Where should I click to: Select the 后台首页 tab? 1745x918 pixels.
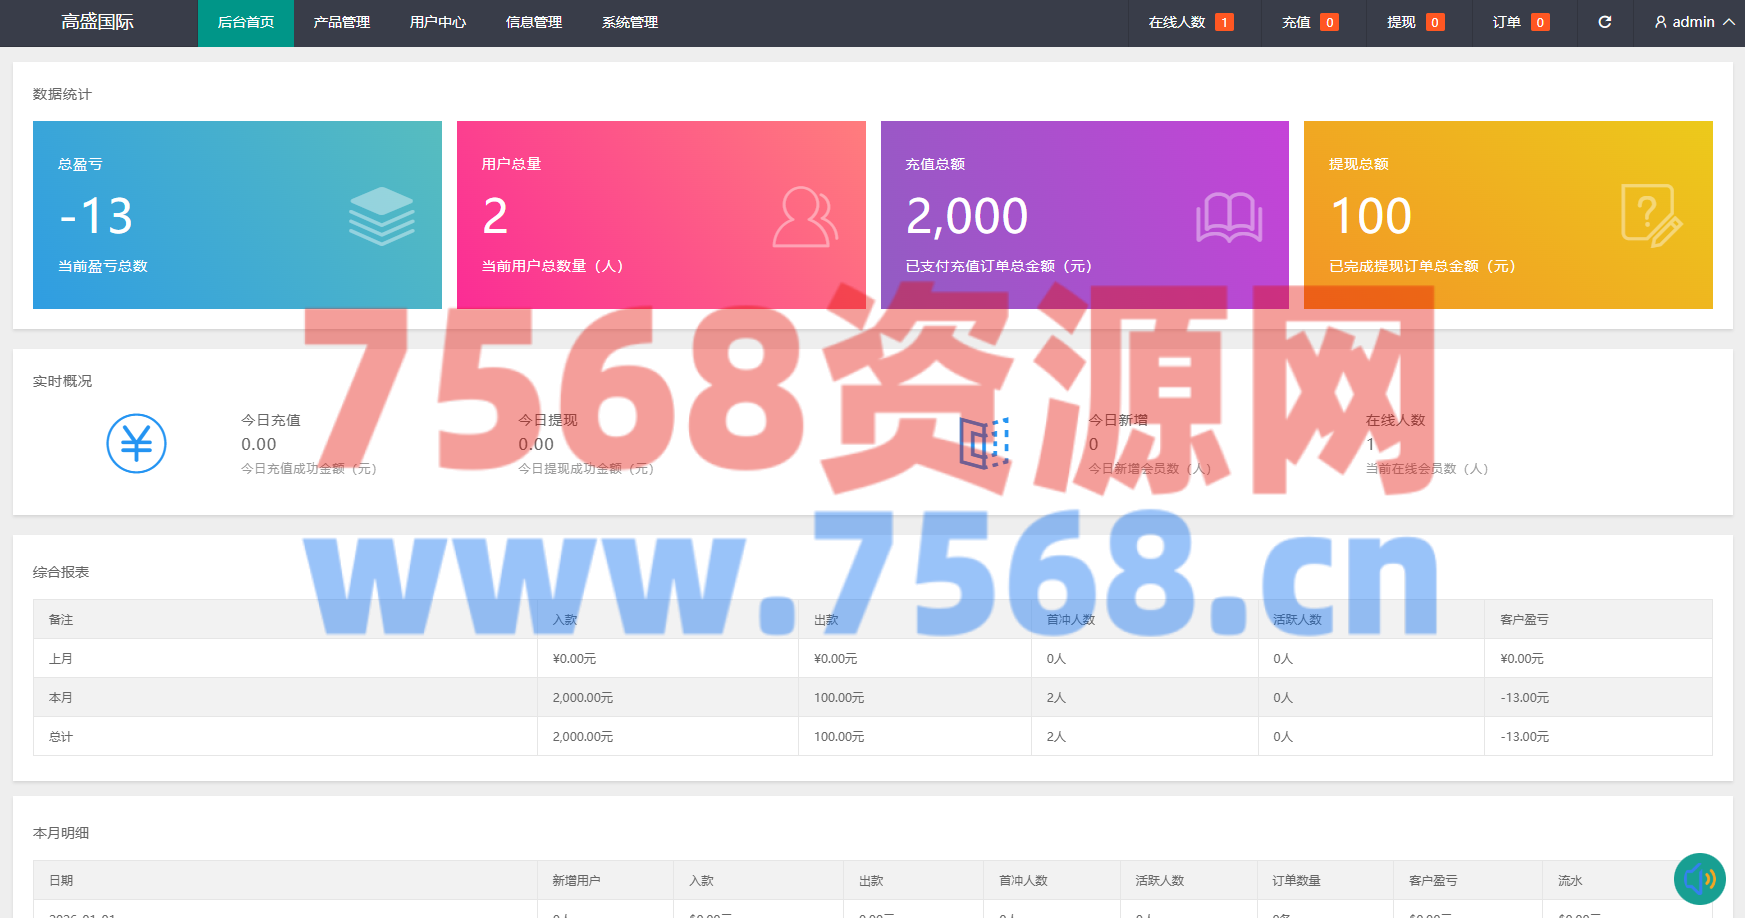point(245,22)
